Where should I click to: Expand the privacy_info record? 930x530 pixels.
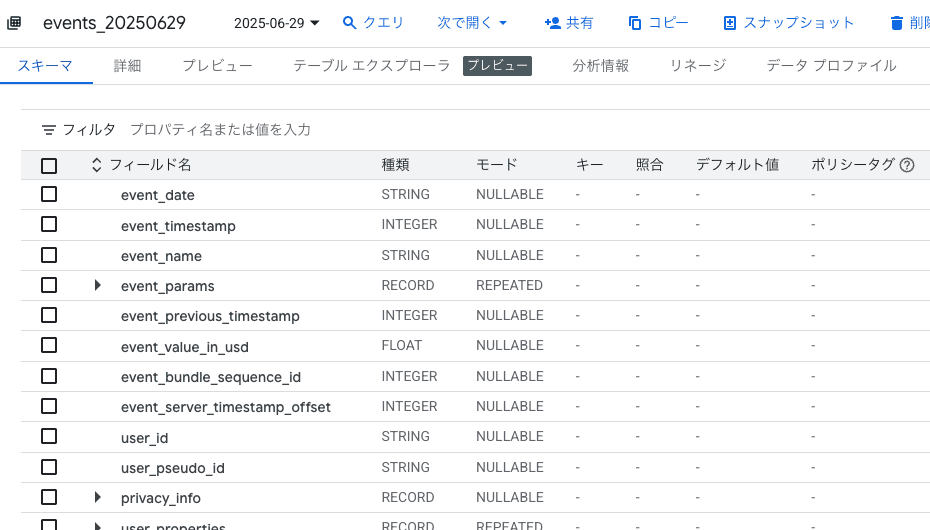coord(98,497)
